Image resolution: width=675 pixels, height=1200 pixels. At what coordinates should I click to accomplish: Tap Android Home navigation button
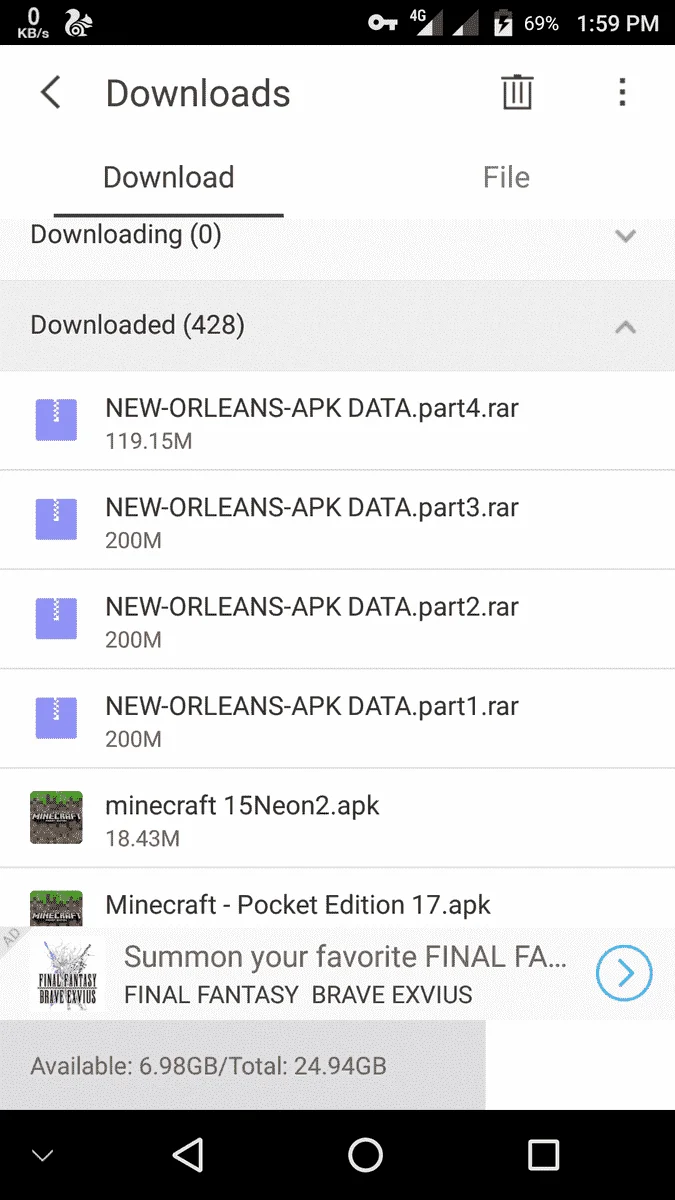coord(365,1155)
